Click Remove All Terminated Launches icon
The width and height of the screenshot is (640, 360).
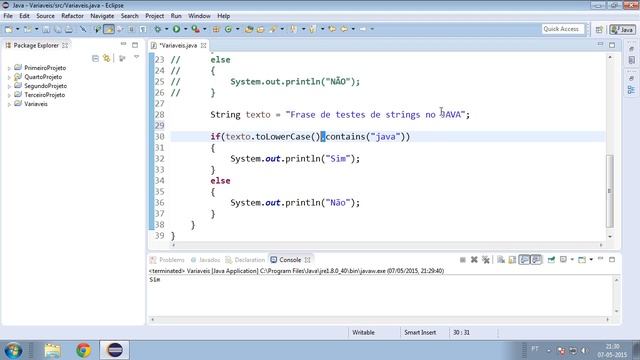click(x=485, y=260)
